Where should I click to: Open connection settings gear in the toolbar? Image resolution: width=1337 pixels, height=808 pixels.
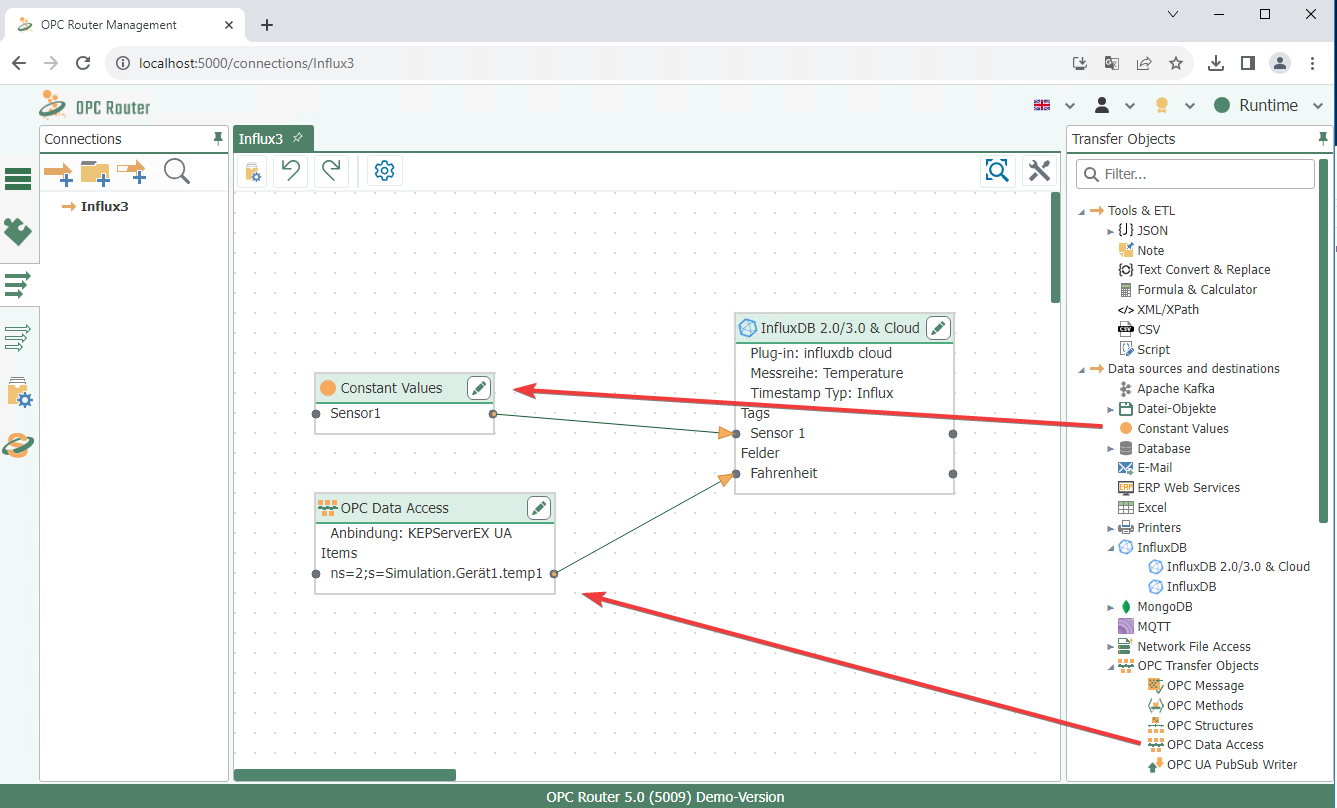click(384, 171)
